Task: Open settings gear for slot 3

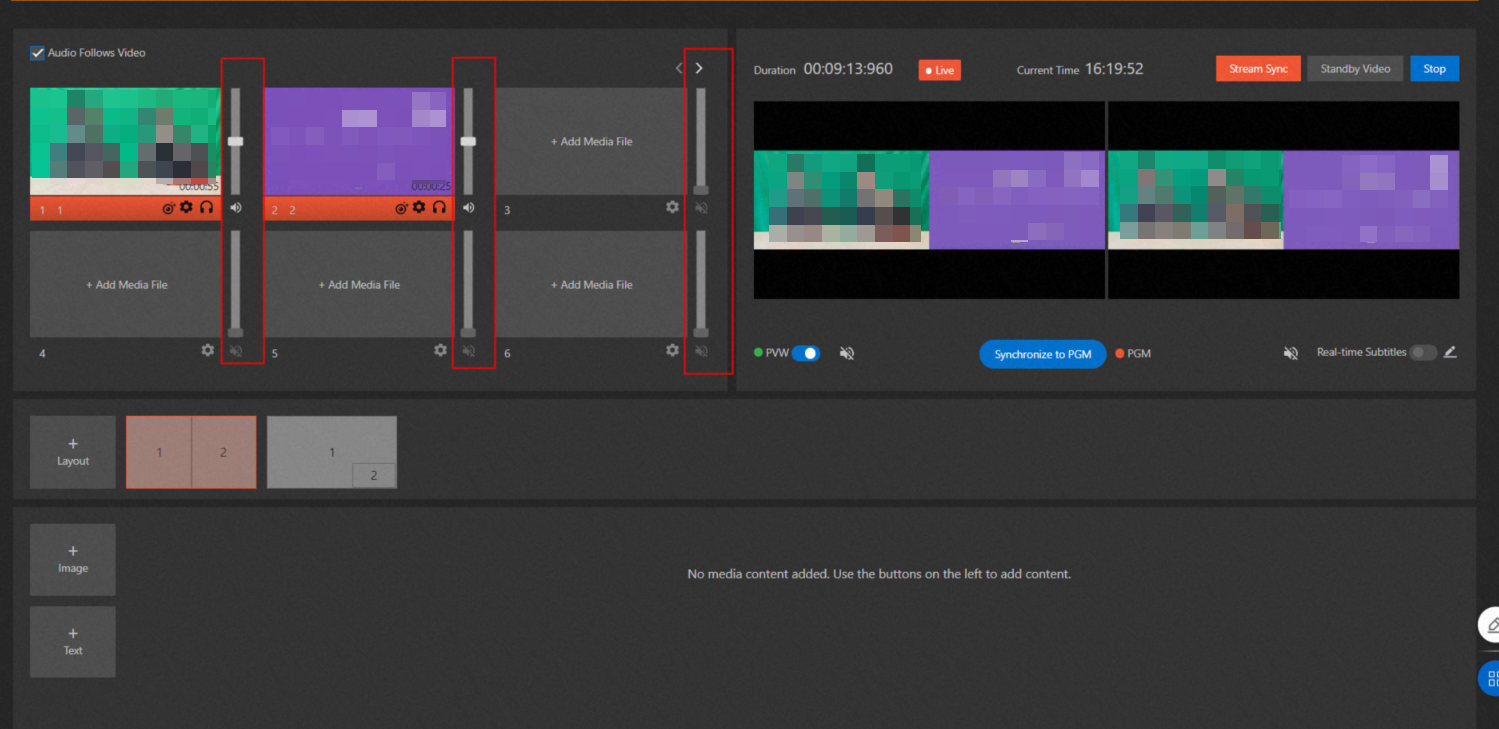Action: click(672, 207)
